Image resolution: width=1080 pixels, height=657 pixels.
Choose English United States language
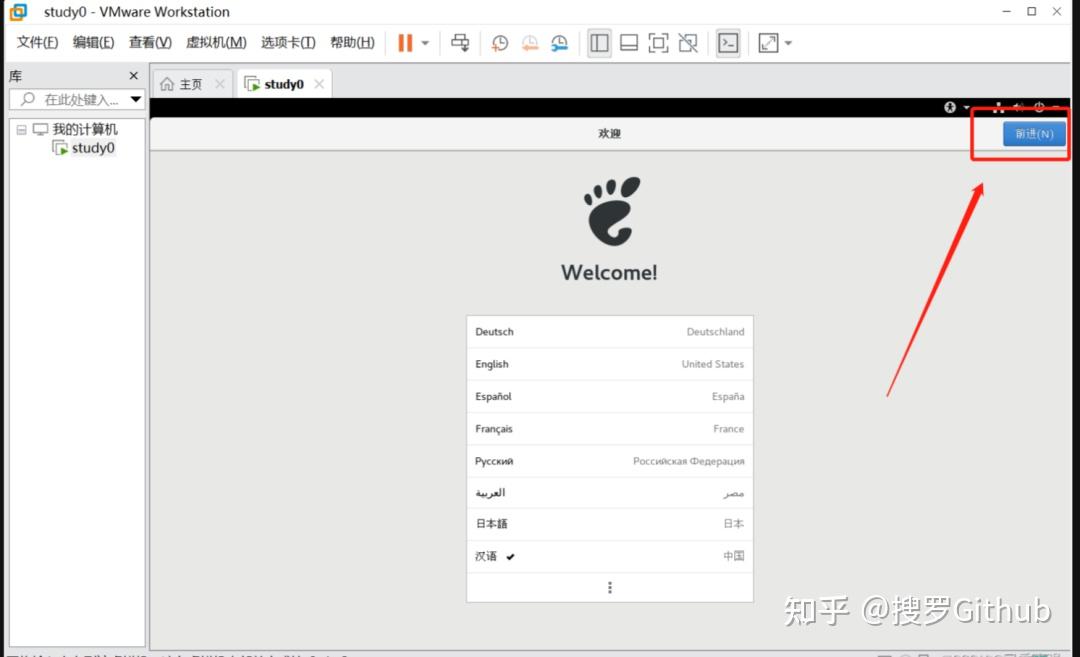tap(610, 364)
